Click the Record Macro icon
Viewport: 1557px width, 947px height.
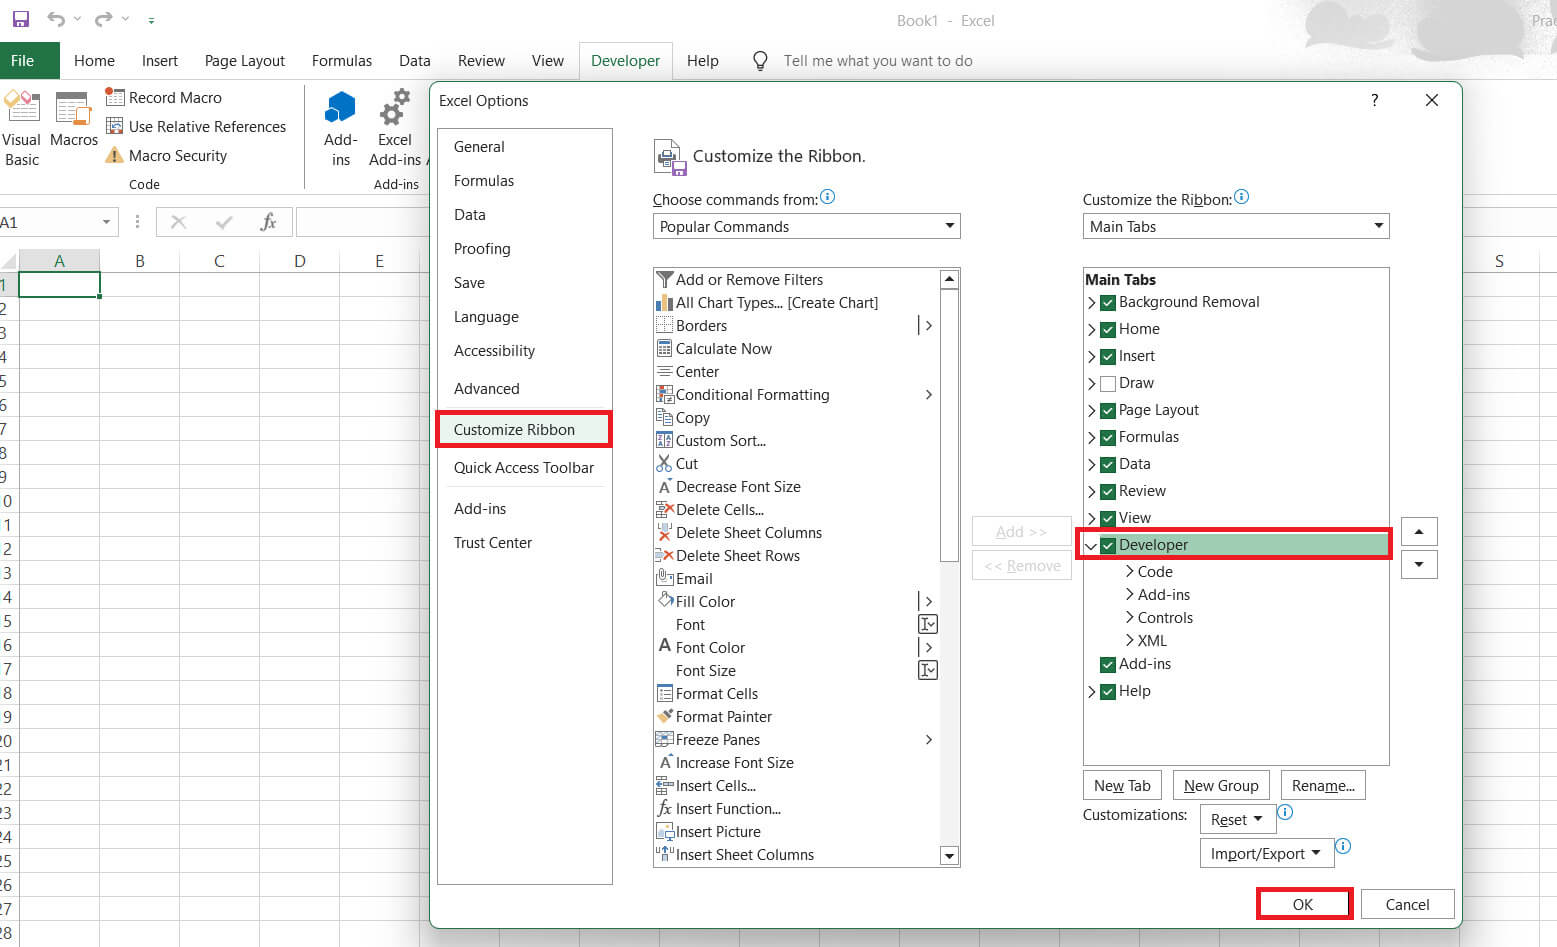115,97
